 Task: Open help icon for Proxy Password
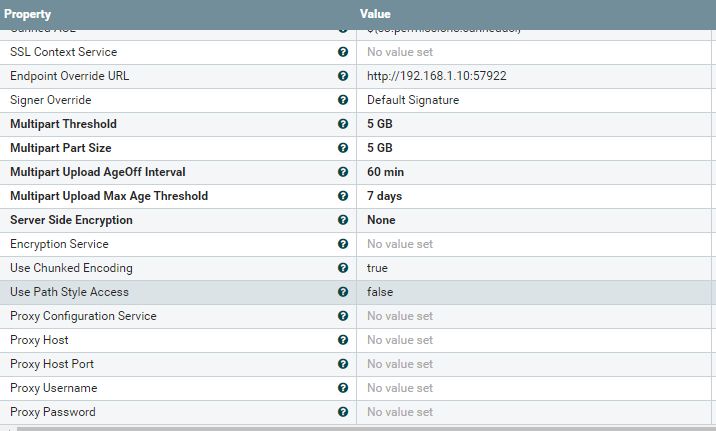[343, 412]
